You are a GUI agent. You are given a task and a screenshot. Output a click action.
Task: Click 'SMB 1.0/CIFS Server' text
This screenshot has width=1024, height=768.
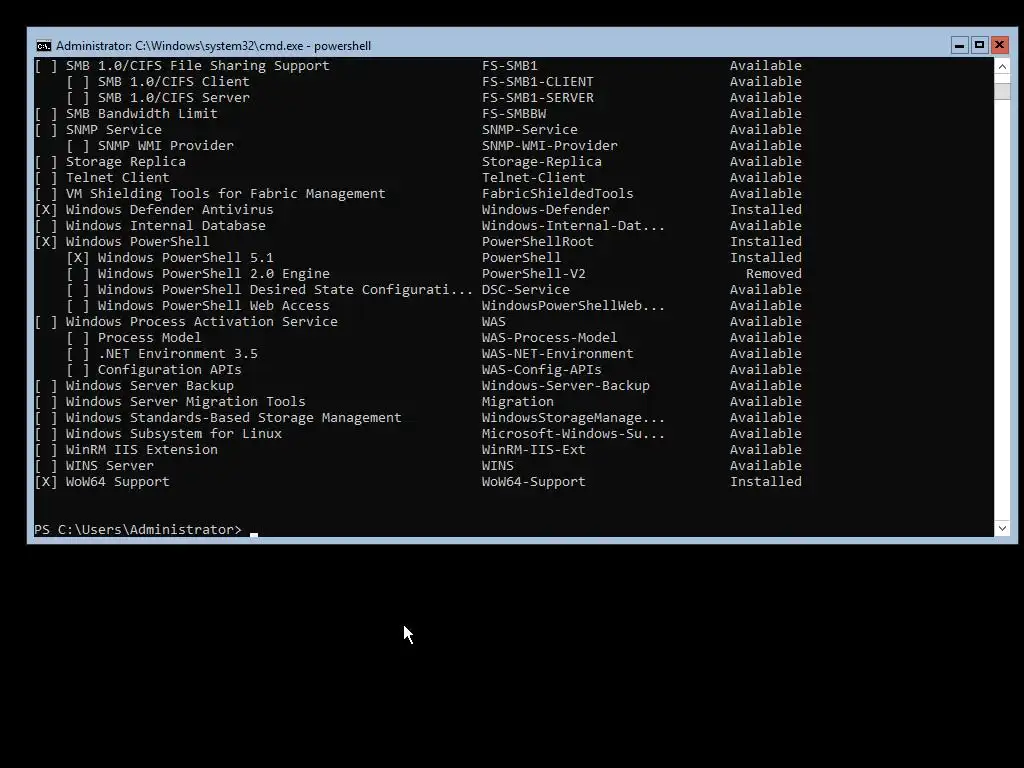coord(174,97)
